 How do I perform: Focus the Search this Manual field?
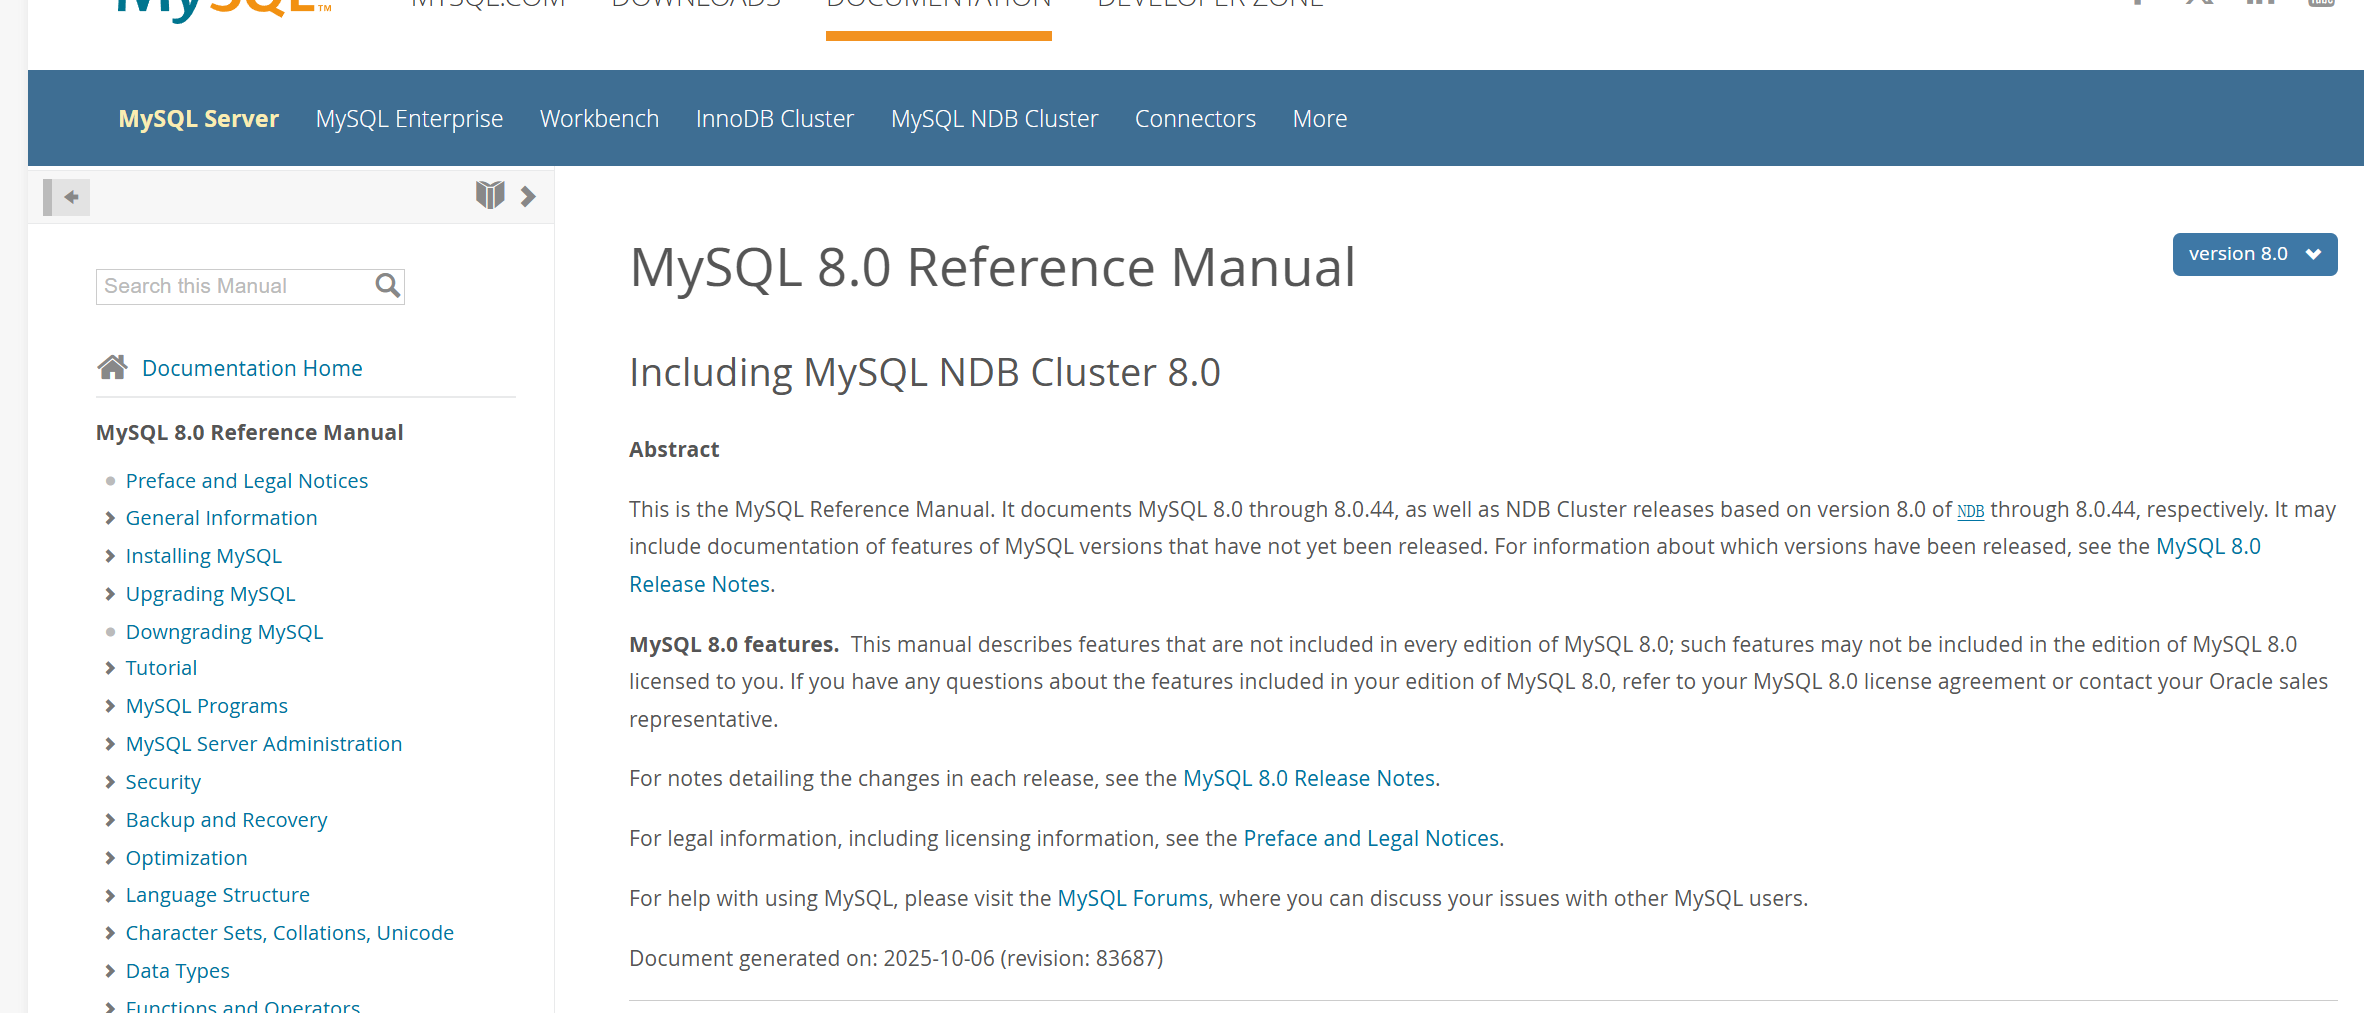250,287
